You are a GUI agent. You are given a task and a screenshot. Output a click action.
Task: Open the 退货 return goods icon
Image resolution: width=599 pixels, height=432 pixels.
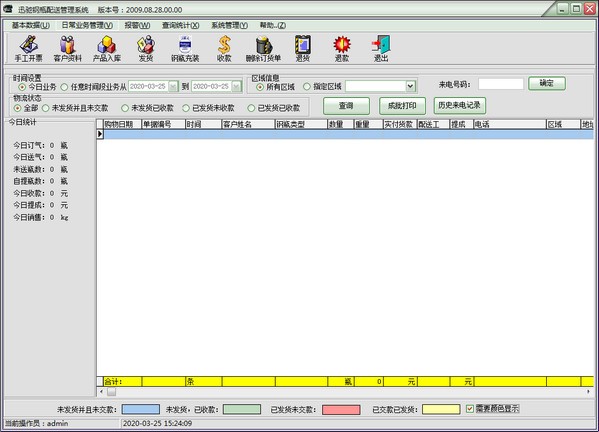click(x=303, y=49)
